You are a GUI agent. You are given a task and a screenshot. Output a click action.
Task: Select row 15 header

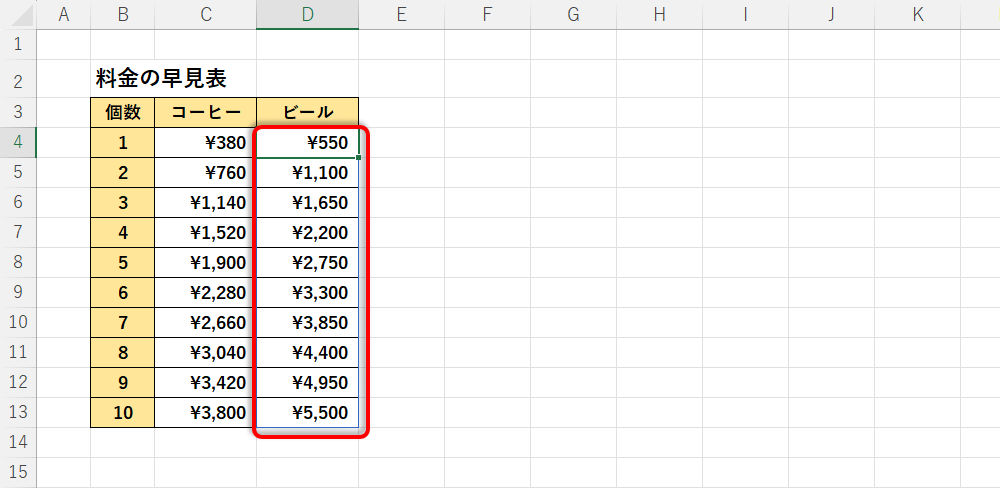18,472
